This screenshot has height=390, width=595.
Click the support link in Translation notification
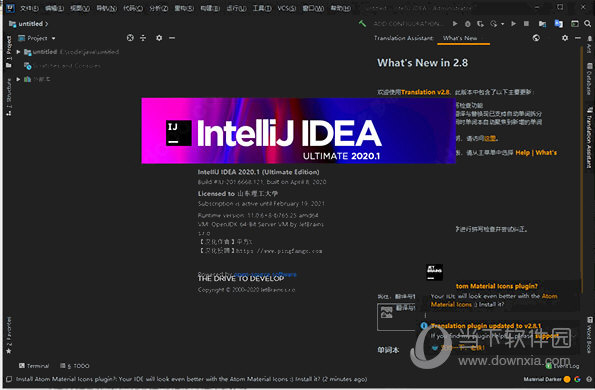click(546, 336)
